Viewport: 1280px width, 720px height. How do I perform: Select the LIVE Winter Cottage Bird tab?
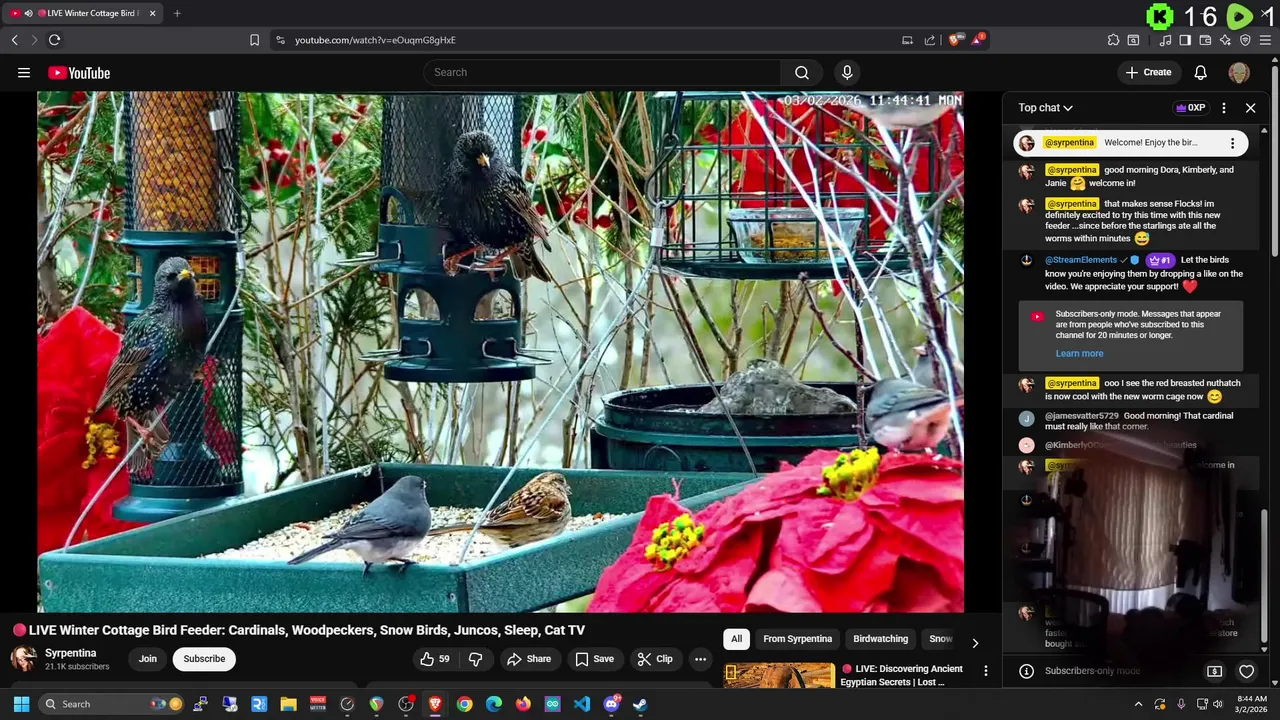point(84,13)
